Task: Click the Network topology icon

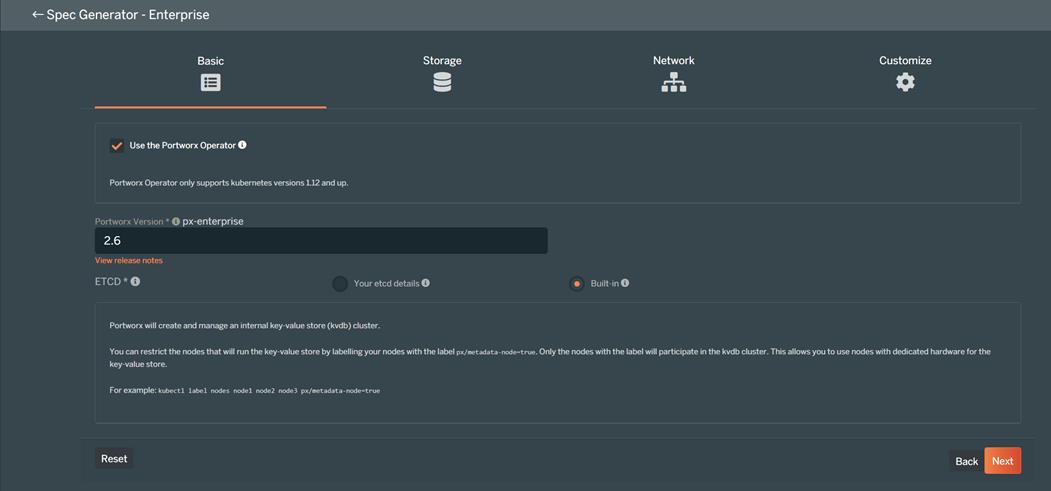Action: click(674, 82)
